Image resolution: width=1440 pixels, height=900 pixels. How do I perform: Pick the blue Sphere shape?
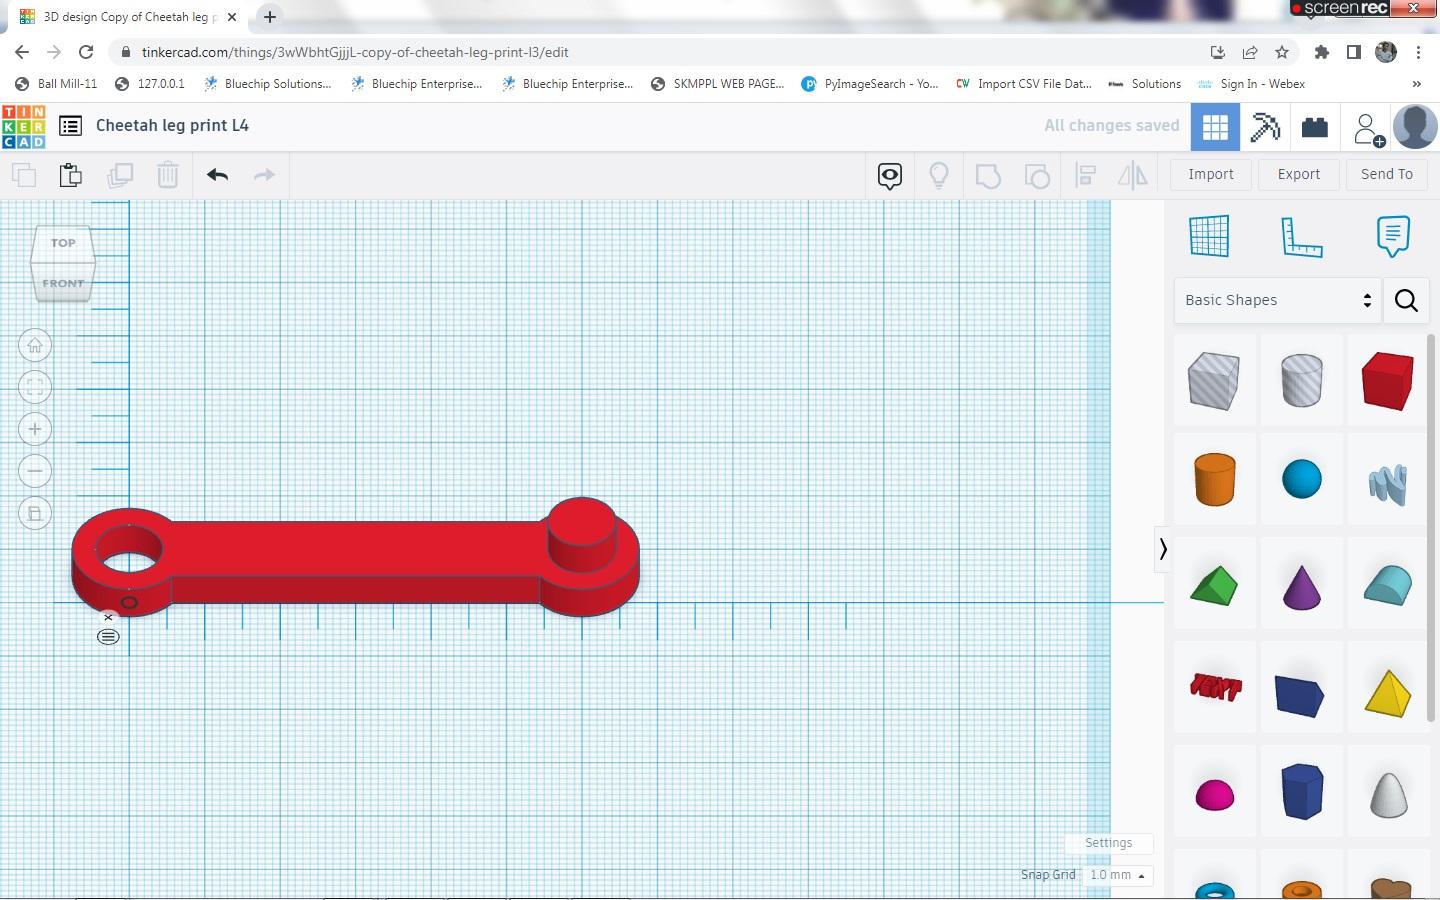pos(1301,479)
